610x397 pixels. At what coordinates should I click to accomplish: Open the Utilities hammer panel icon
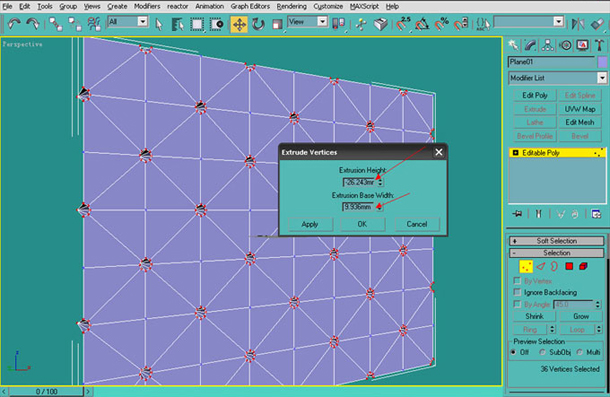(x=599, y=46)
